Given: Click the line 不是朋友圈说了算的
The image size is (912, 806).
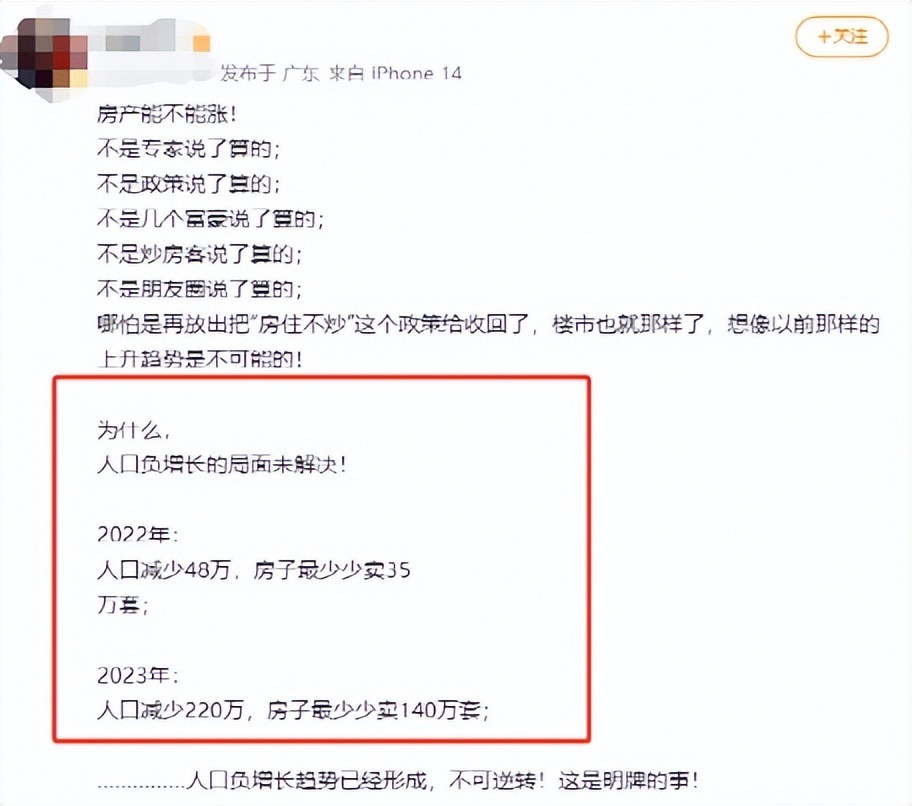Looking at the screenshot, I should pyautogui.click(x=200, y=288).
